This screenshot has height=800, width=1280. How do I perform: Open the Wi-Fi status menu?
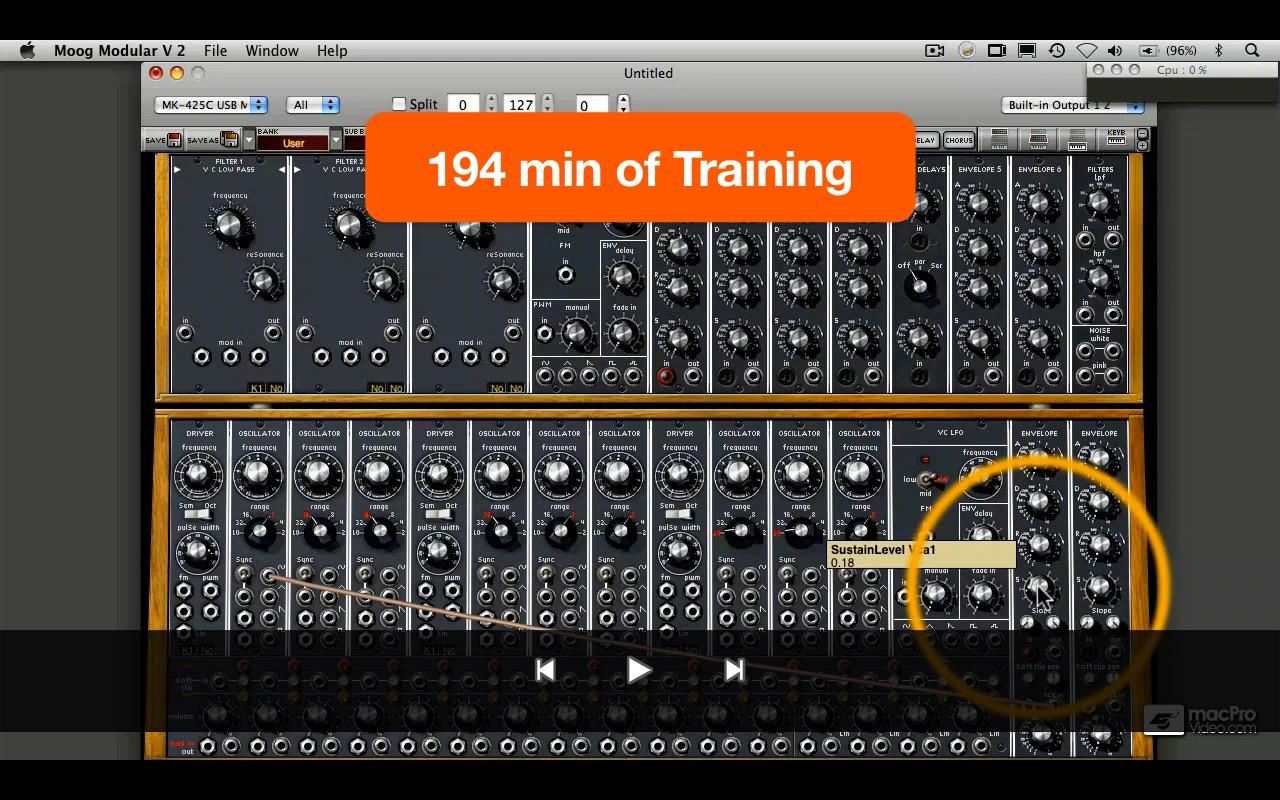point(1086,50)
